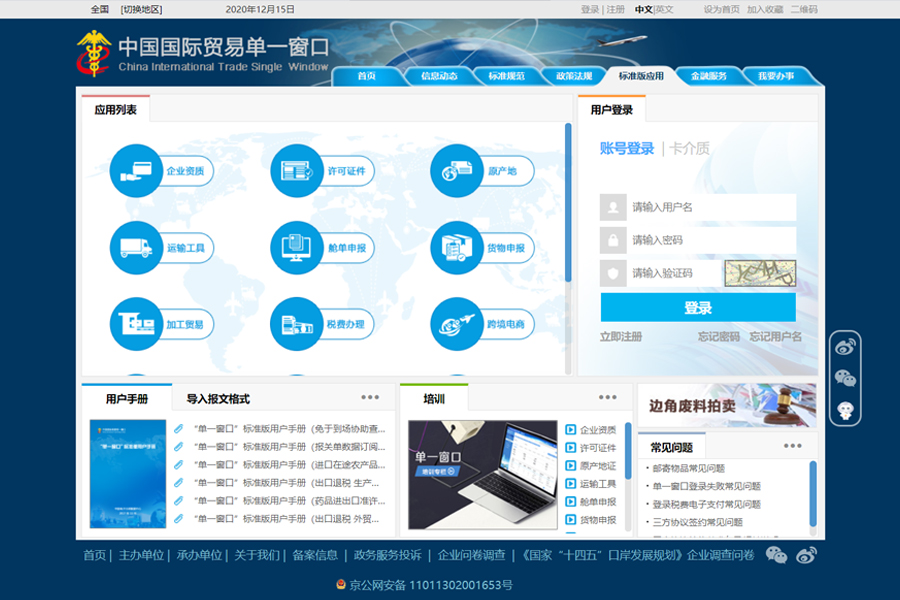This screenshot has height=600, width=900.
Task: Open the 货物申报 application icon
Action: pyautogui.click(x=457, y=247)
